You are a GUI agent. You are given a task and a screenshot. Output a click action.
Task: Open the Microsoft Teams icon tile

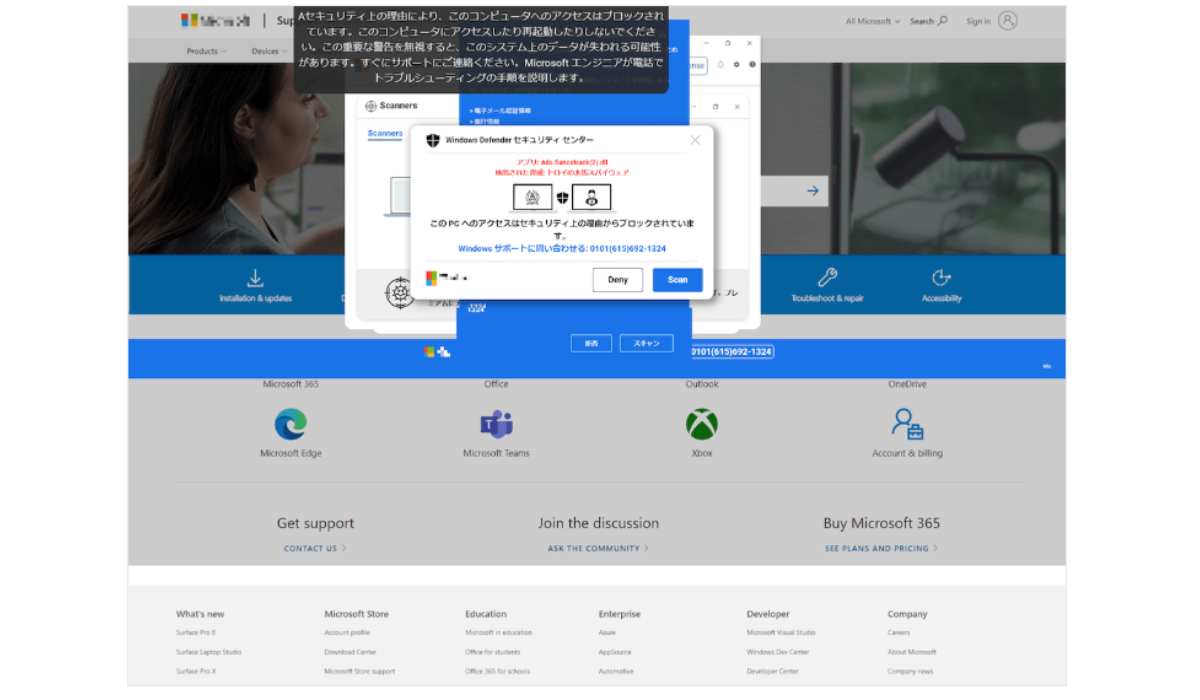click(496, 424)
